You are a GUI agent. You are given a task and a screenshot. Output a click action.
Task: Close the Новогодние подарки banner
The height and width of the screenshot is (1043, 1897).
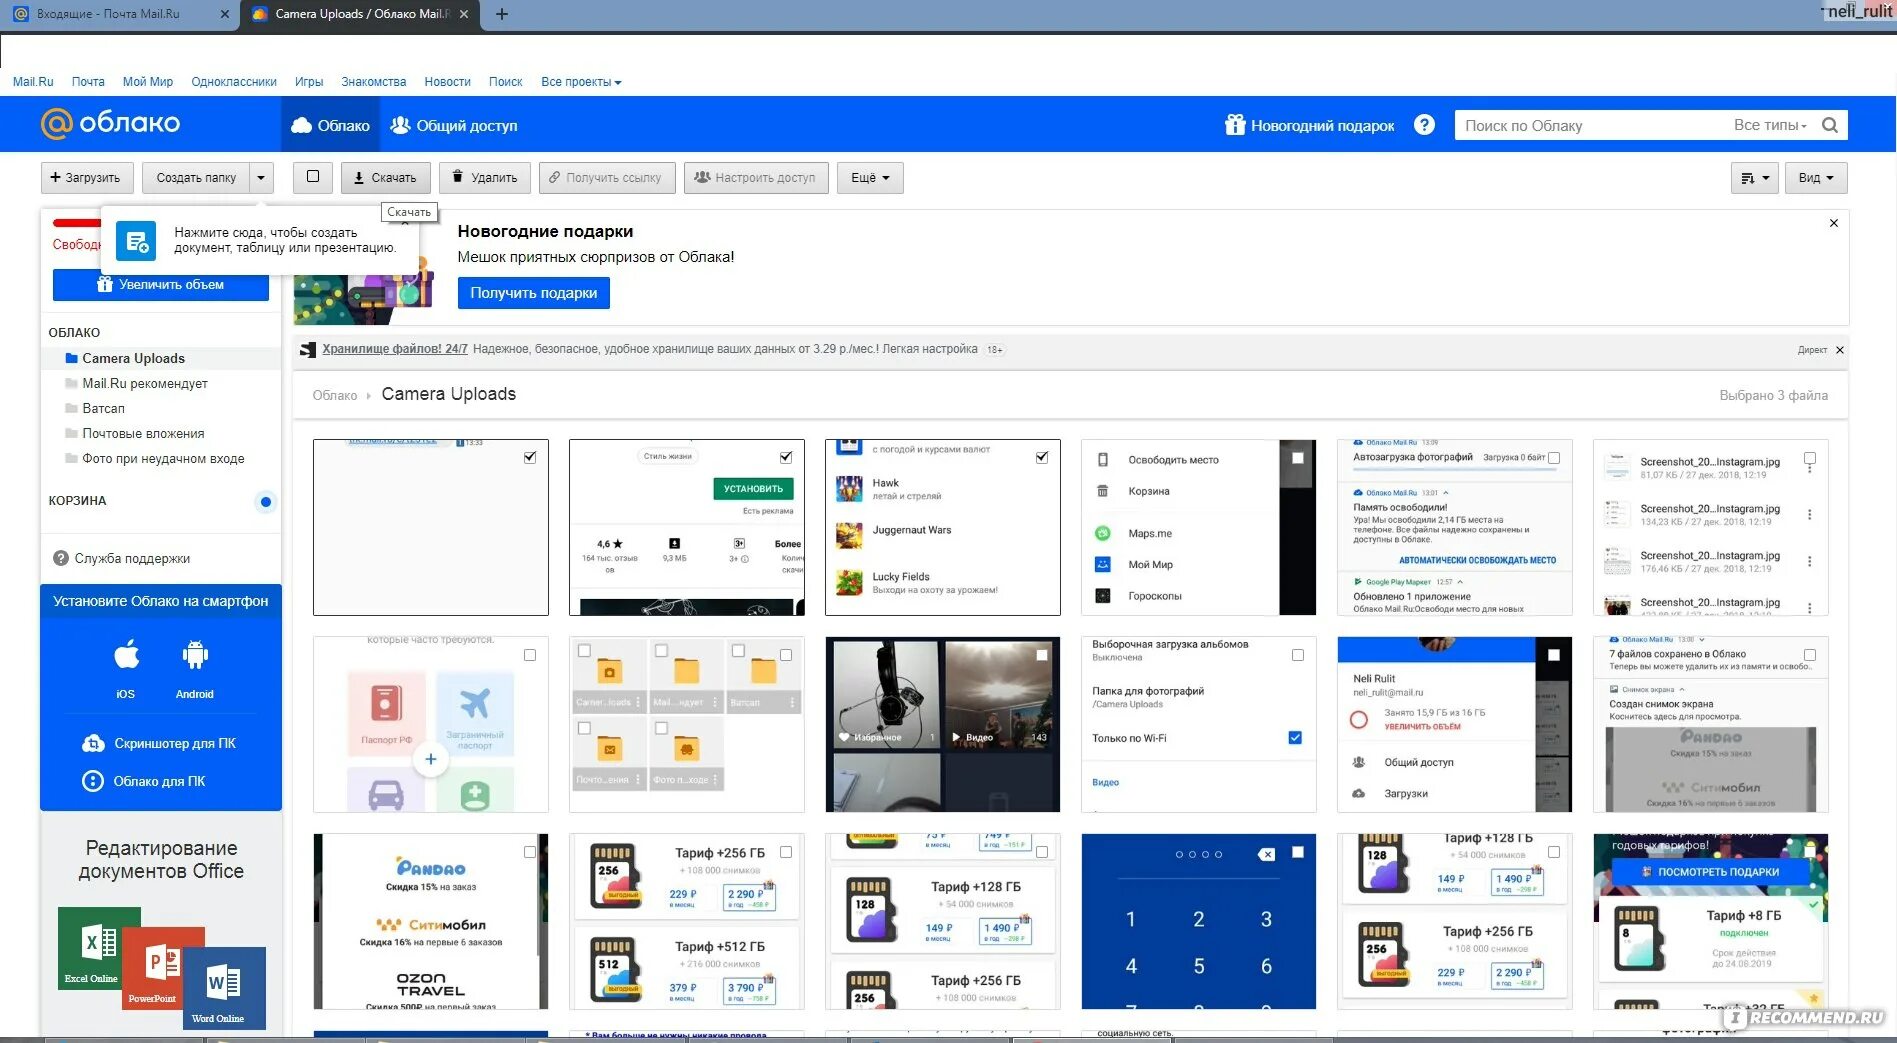click(x=1834, y=223)
